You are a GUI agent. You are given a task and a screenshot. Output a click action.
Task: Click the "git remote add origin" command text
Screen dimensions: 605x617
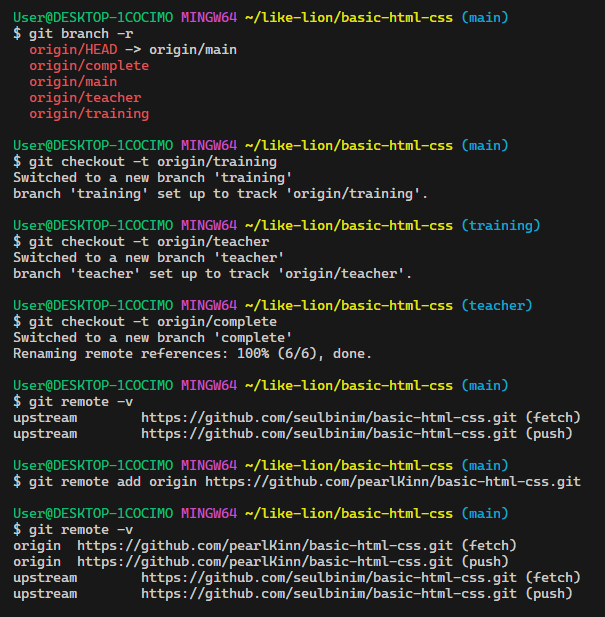coord(113,482)
